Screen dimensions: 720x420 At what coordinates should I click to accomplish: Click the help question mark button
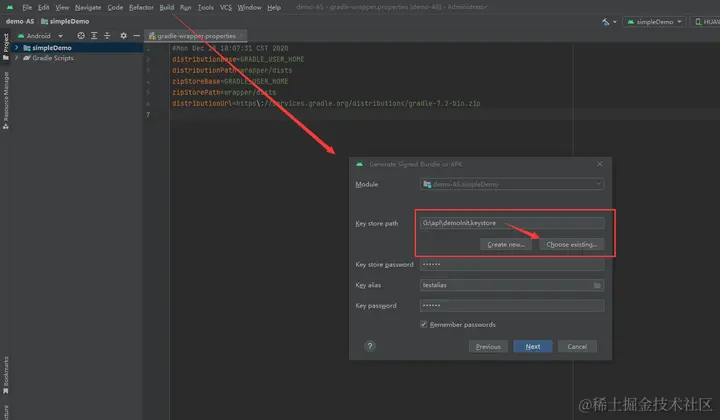[x=370, y=346]
